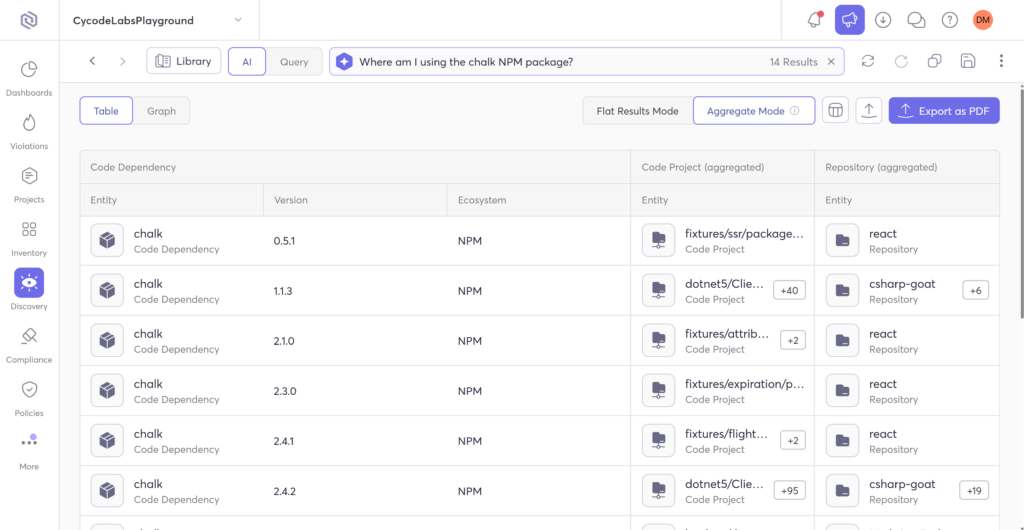
Task: Open the Dashboards sidebar section
Action: coord(29,78)
